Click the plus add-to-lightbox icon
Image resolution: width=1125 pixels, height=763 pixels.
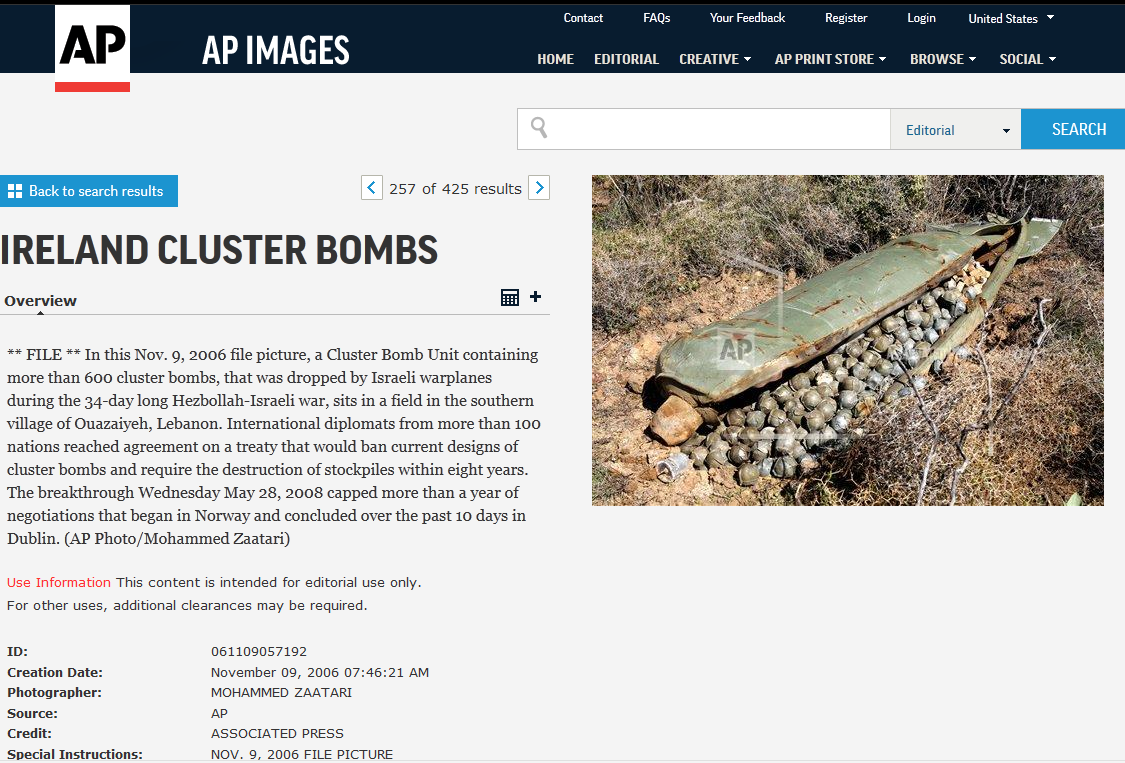[x=535, y=296]
